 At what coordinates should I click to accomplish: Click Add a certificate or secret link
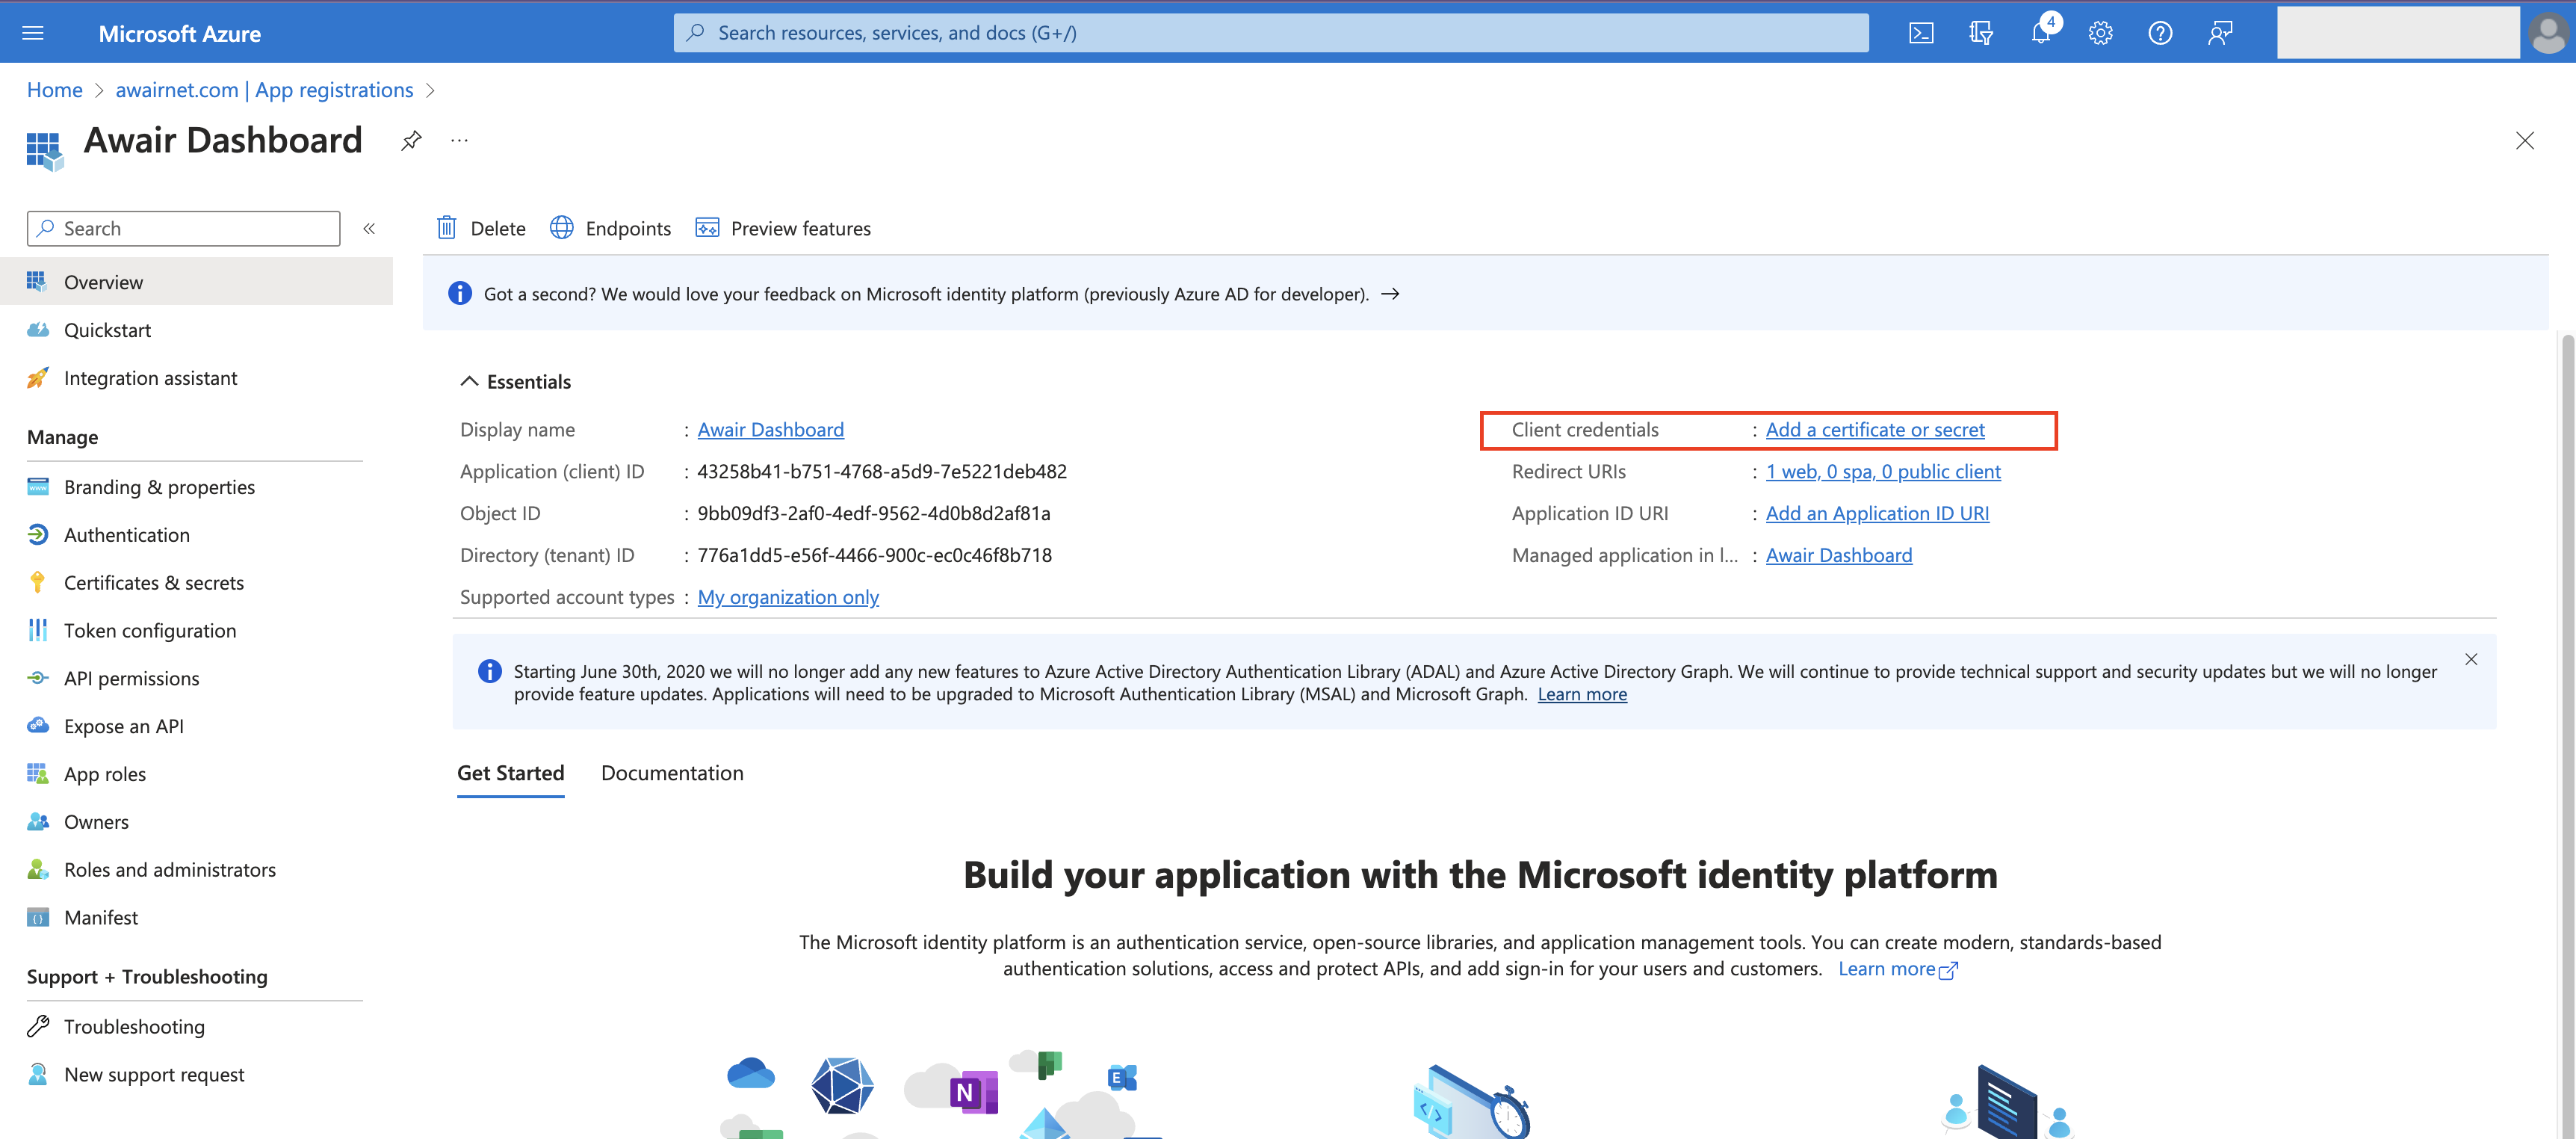click(1875, 430)
